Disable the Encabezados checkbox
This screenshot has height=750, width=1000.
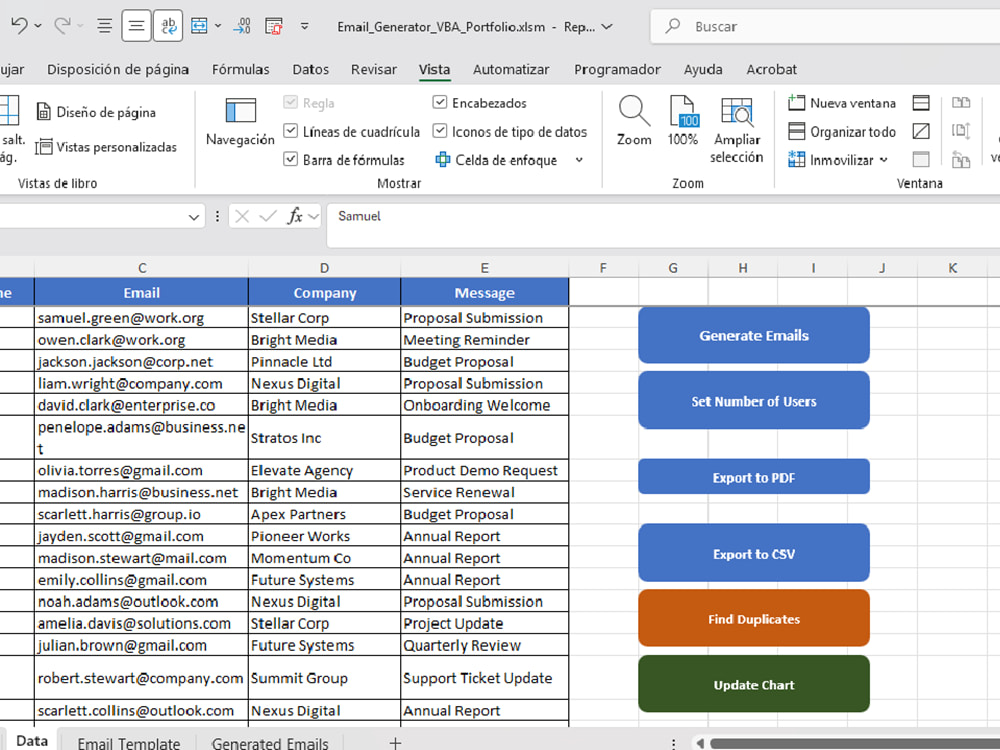click(x=439, y=102)
